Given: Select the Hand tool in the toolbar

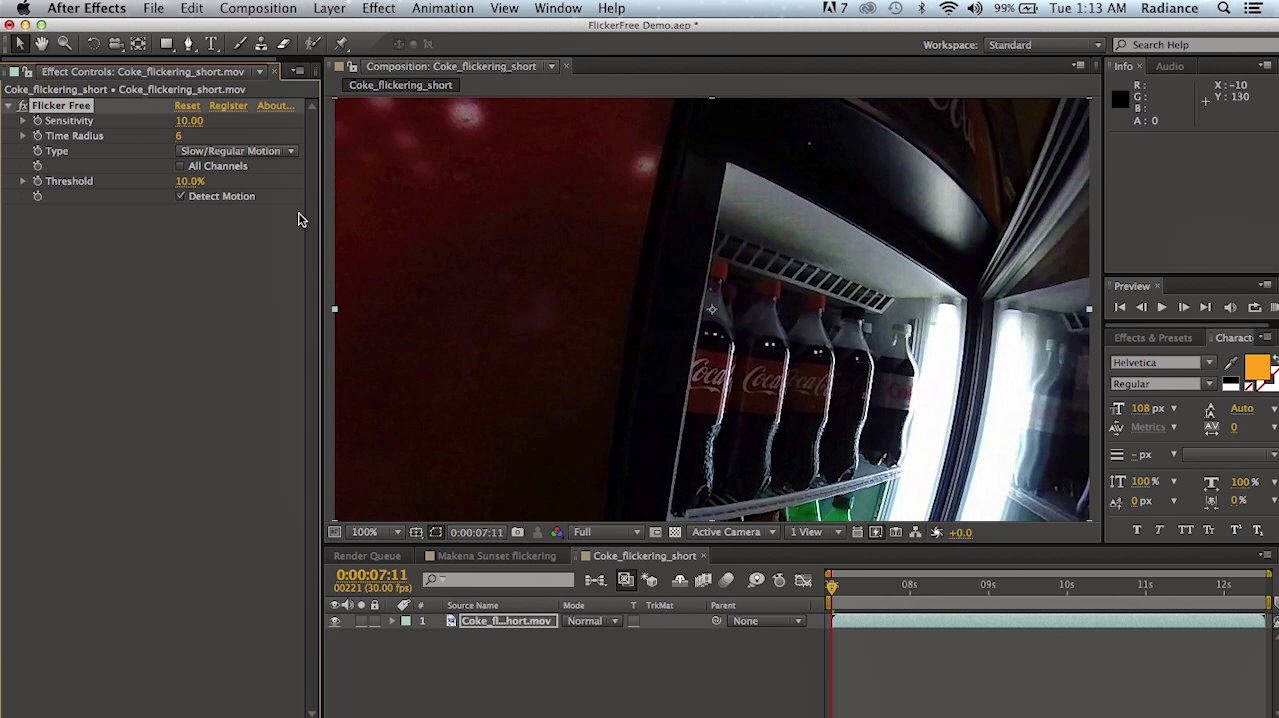Looking at the screenshot, I should (41, 43).
